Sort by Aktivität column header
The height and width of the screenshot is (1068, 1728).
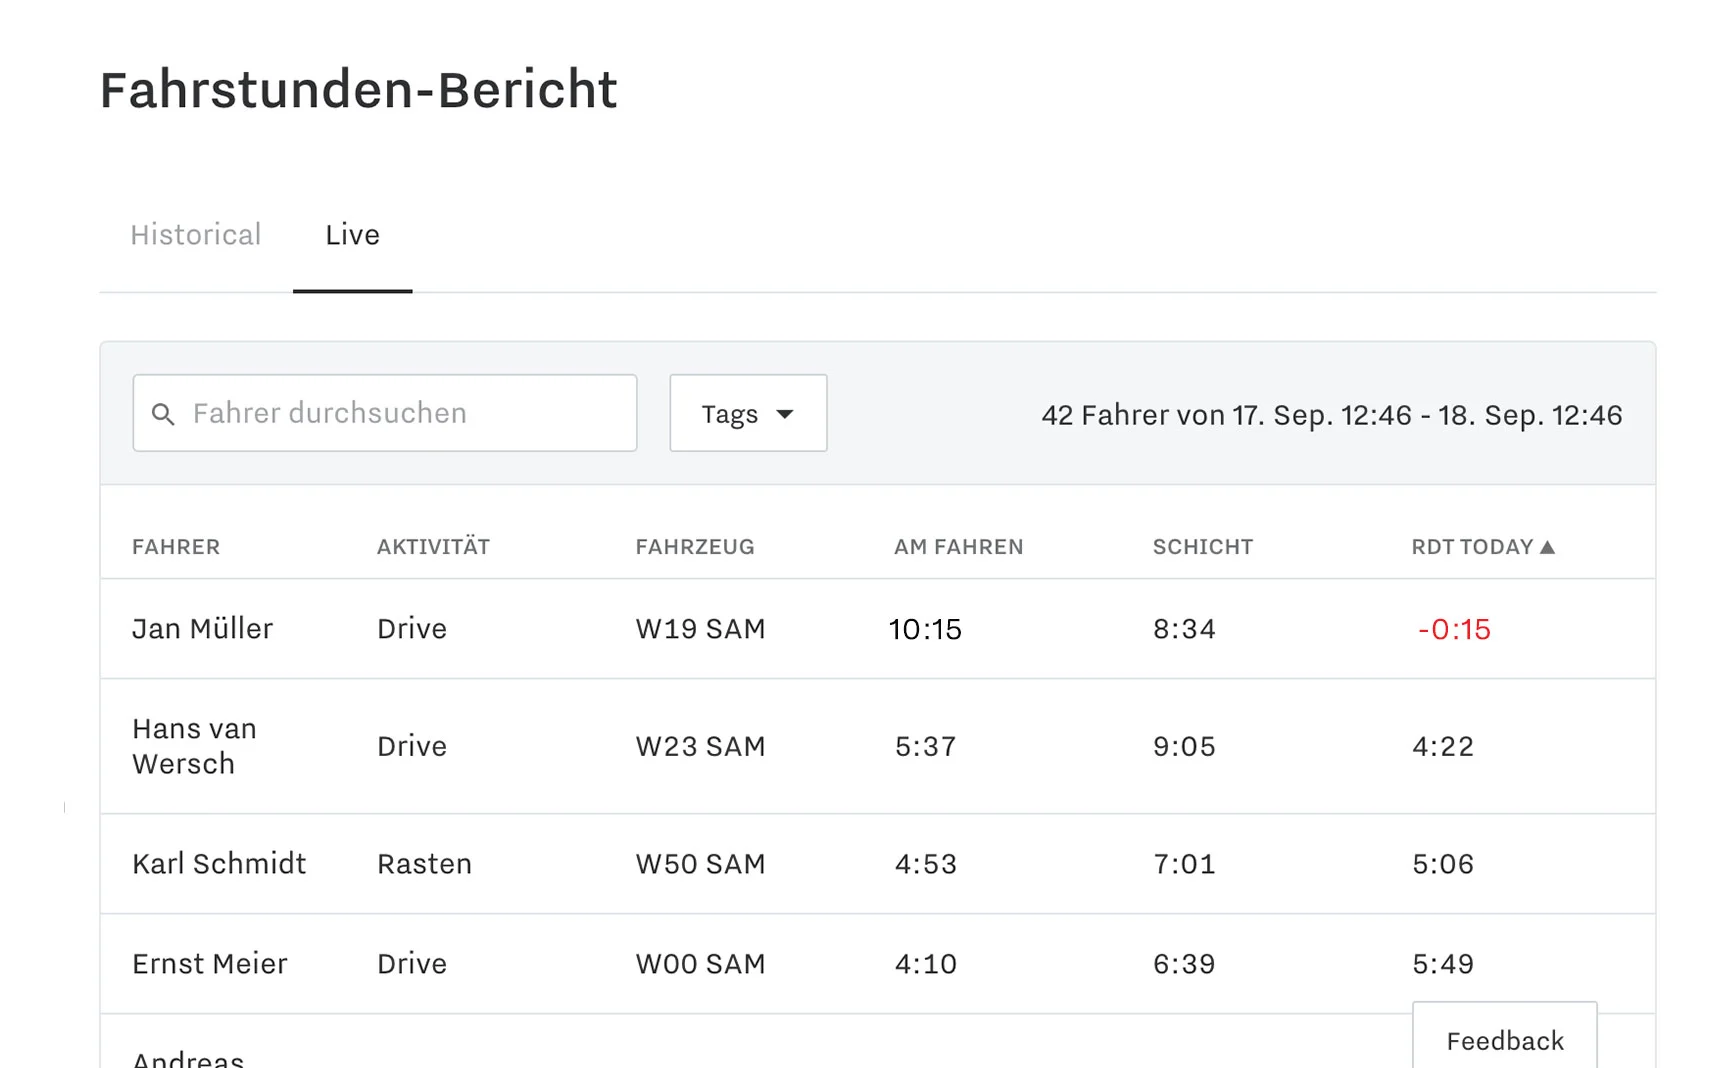433,547
